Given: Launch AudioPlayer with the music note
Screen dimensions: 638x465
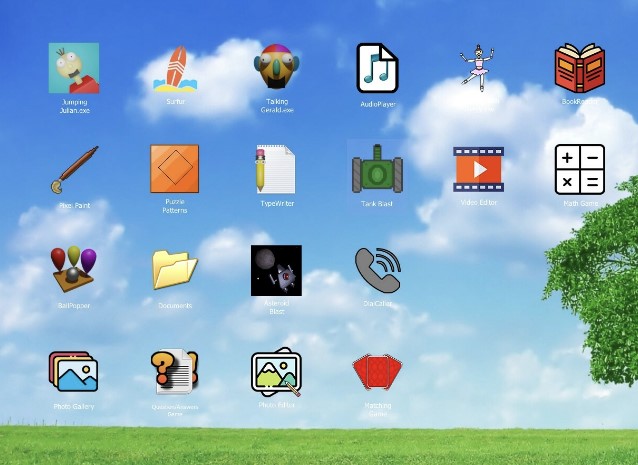Looking at the screenshot, I should (x=378, y=68).
